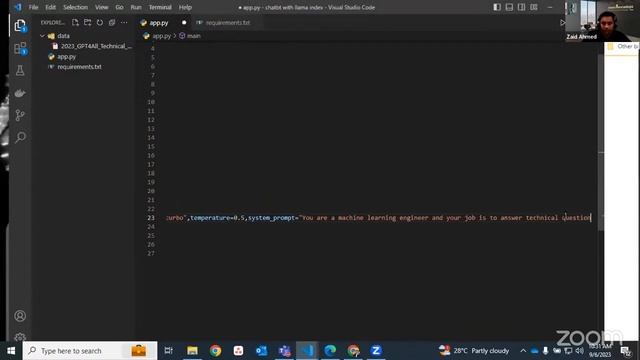Toggle secondary side bar layout icon

pos(521,7)
